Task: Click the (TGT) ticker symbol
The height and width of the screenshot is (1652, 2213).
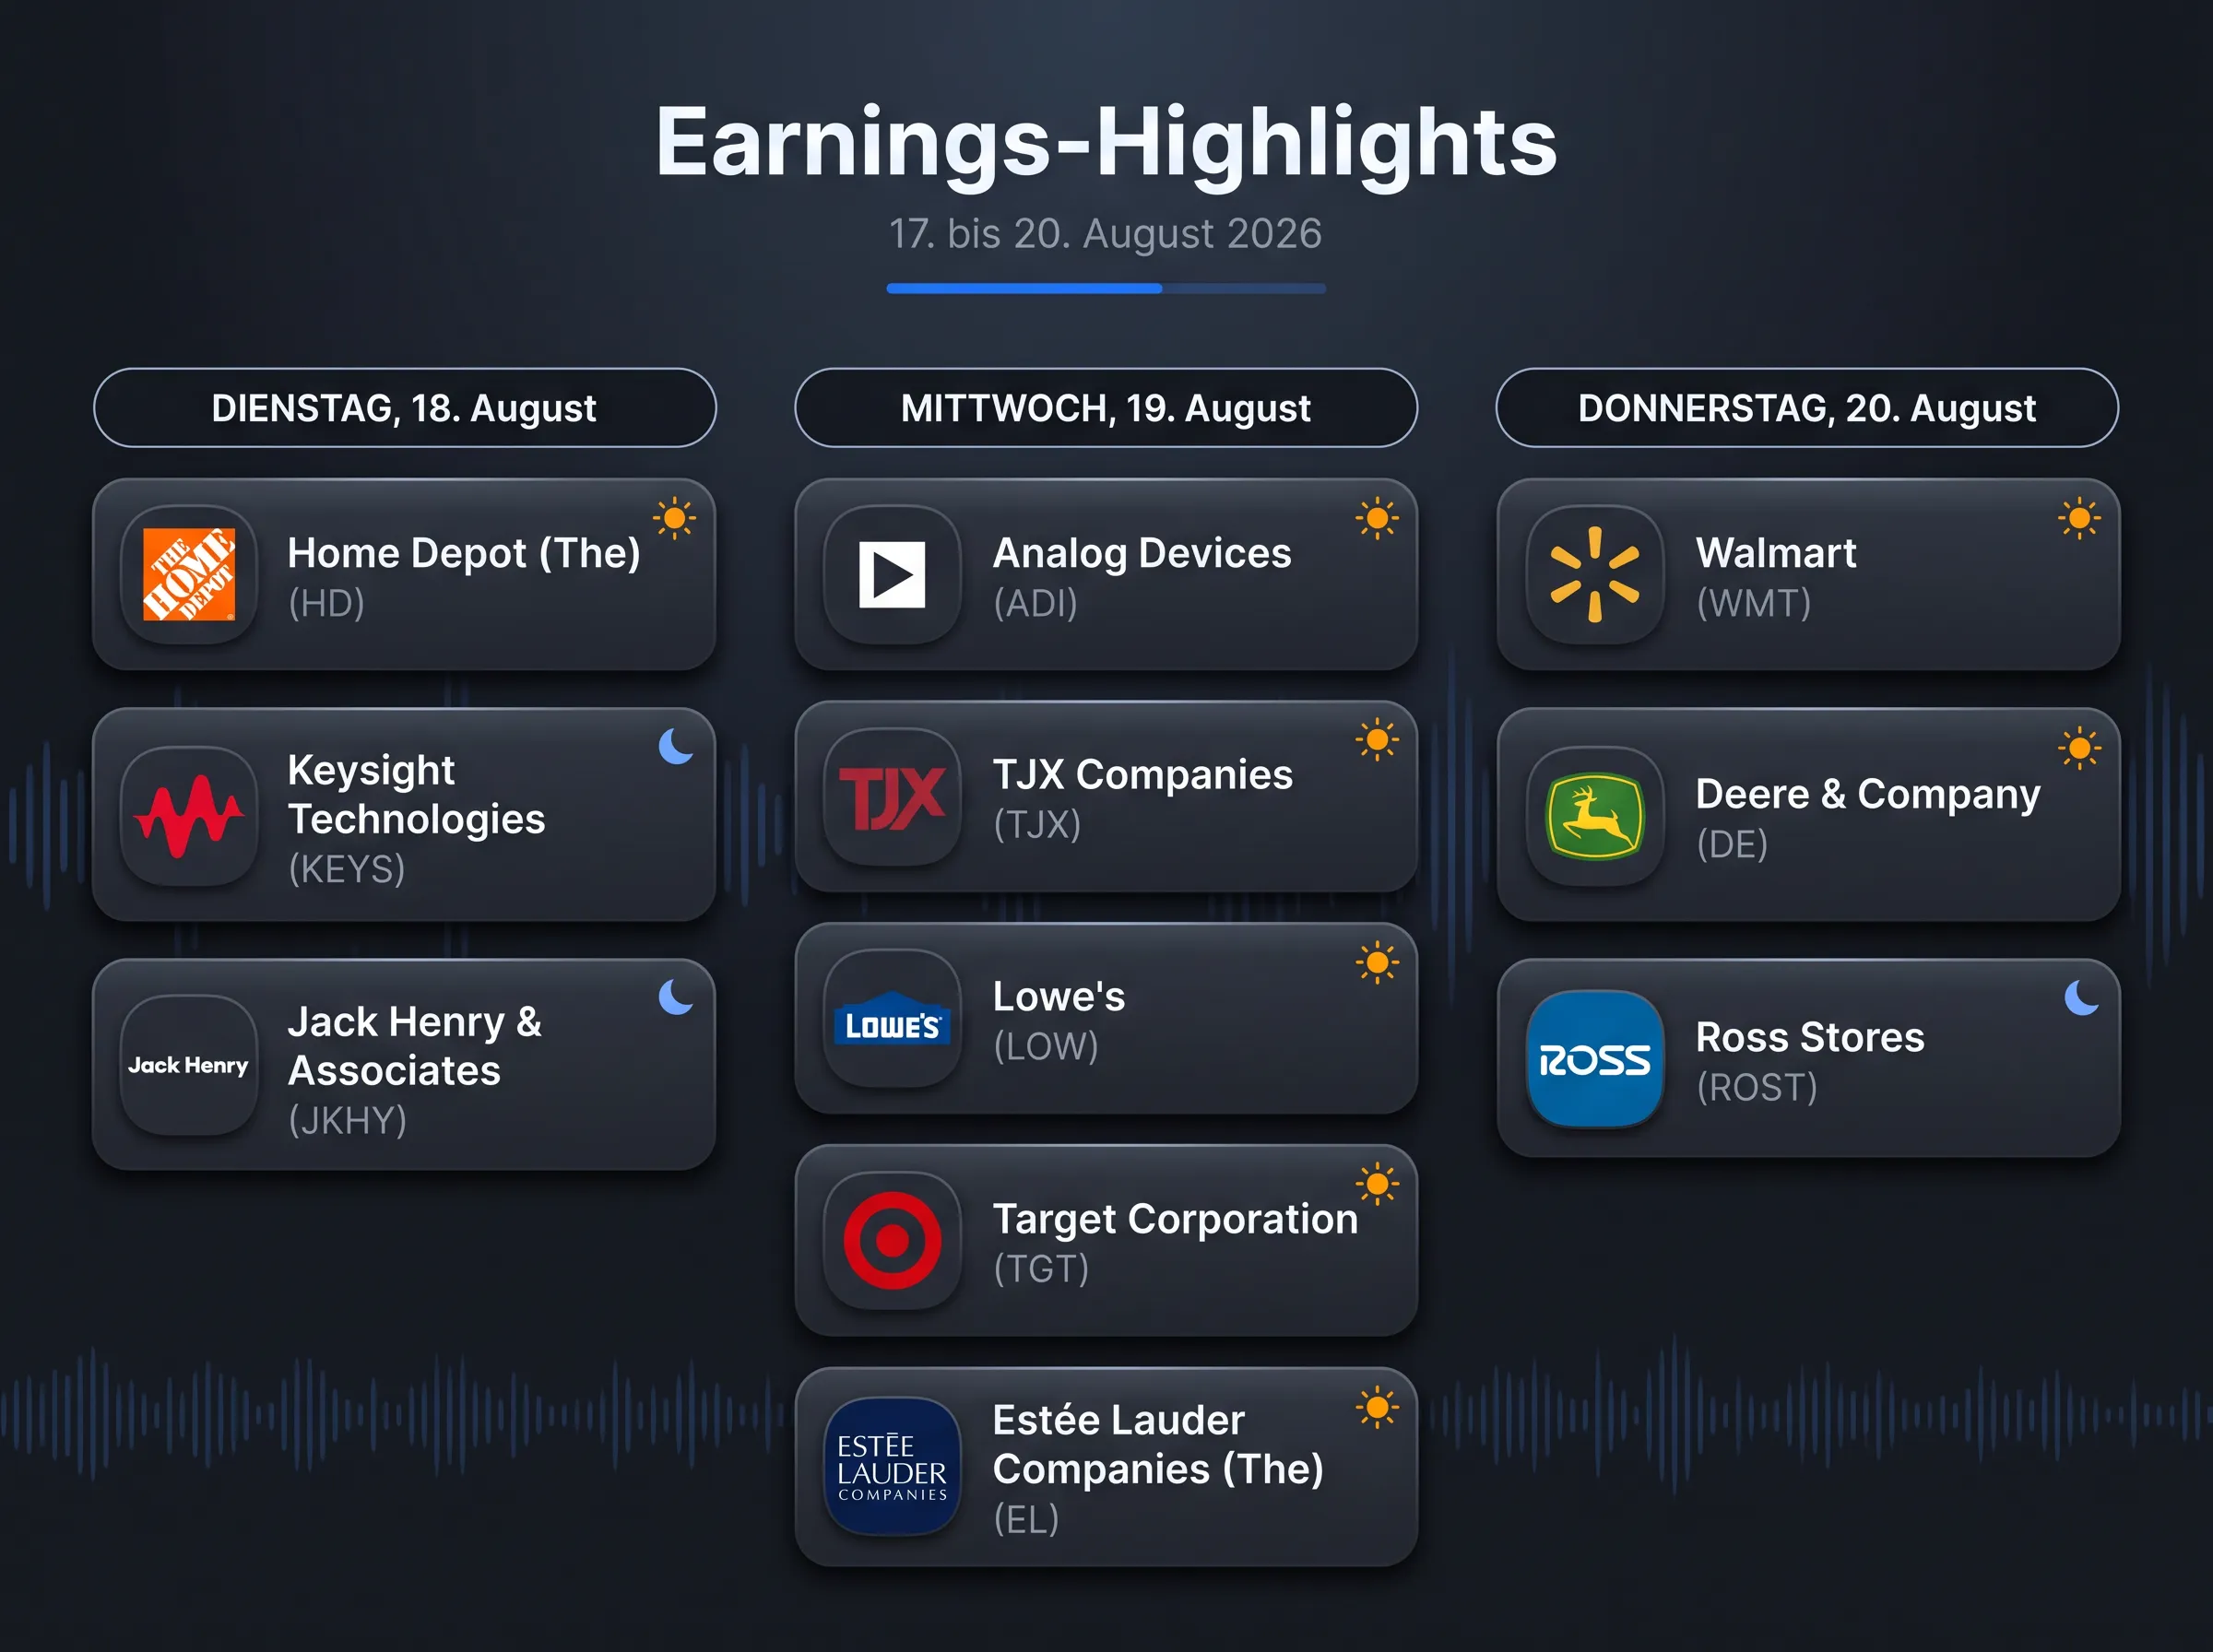Action: coord(1041,1269)
